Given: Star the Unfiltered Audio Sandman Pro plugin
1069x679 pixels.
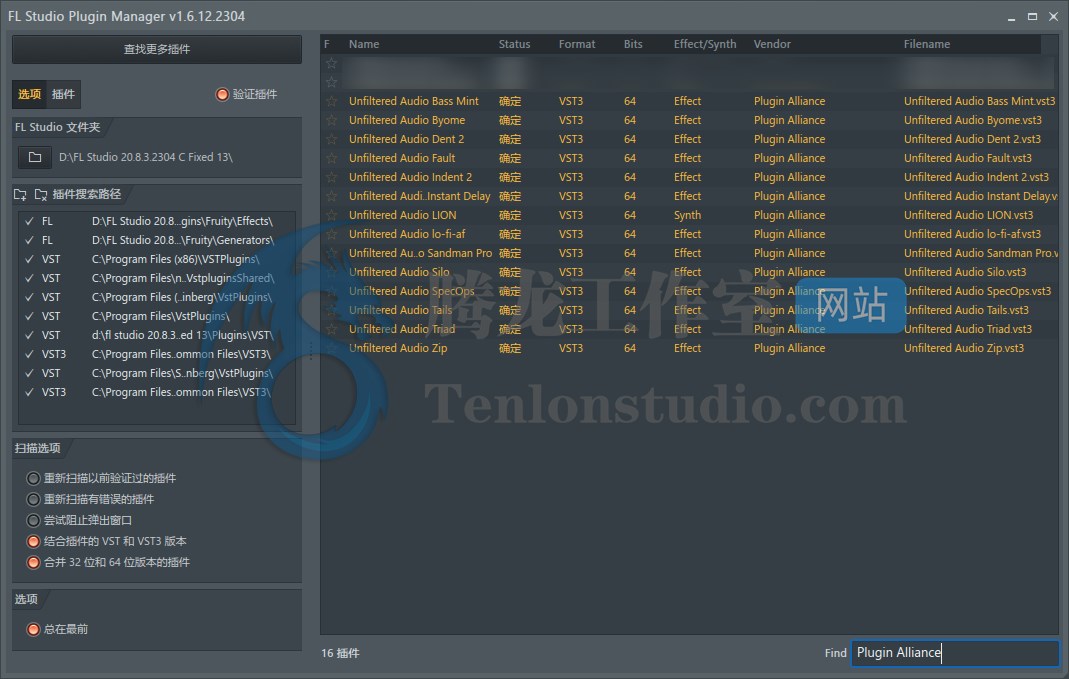Looking at the screenshot, I should point(331,253).
